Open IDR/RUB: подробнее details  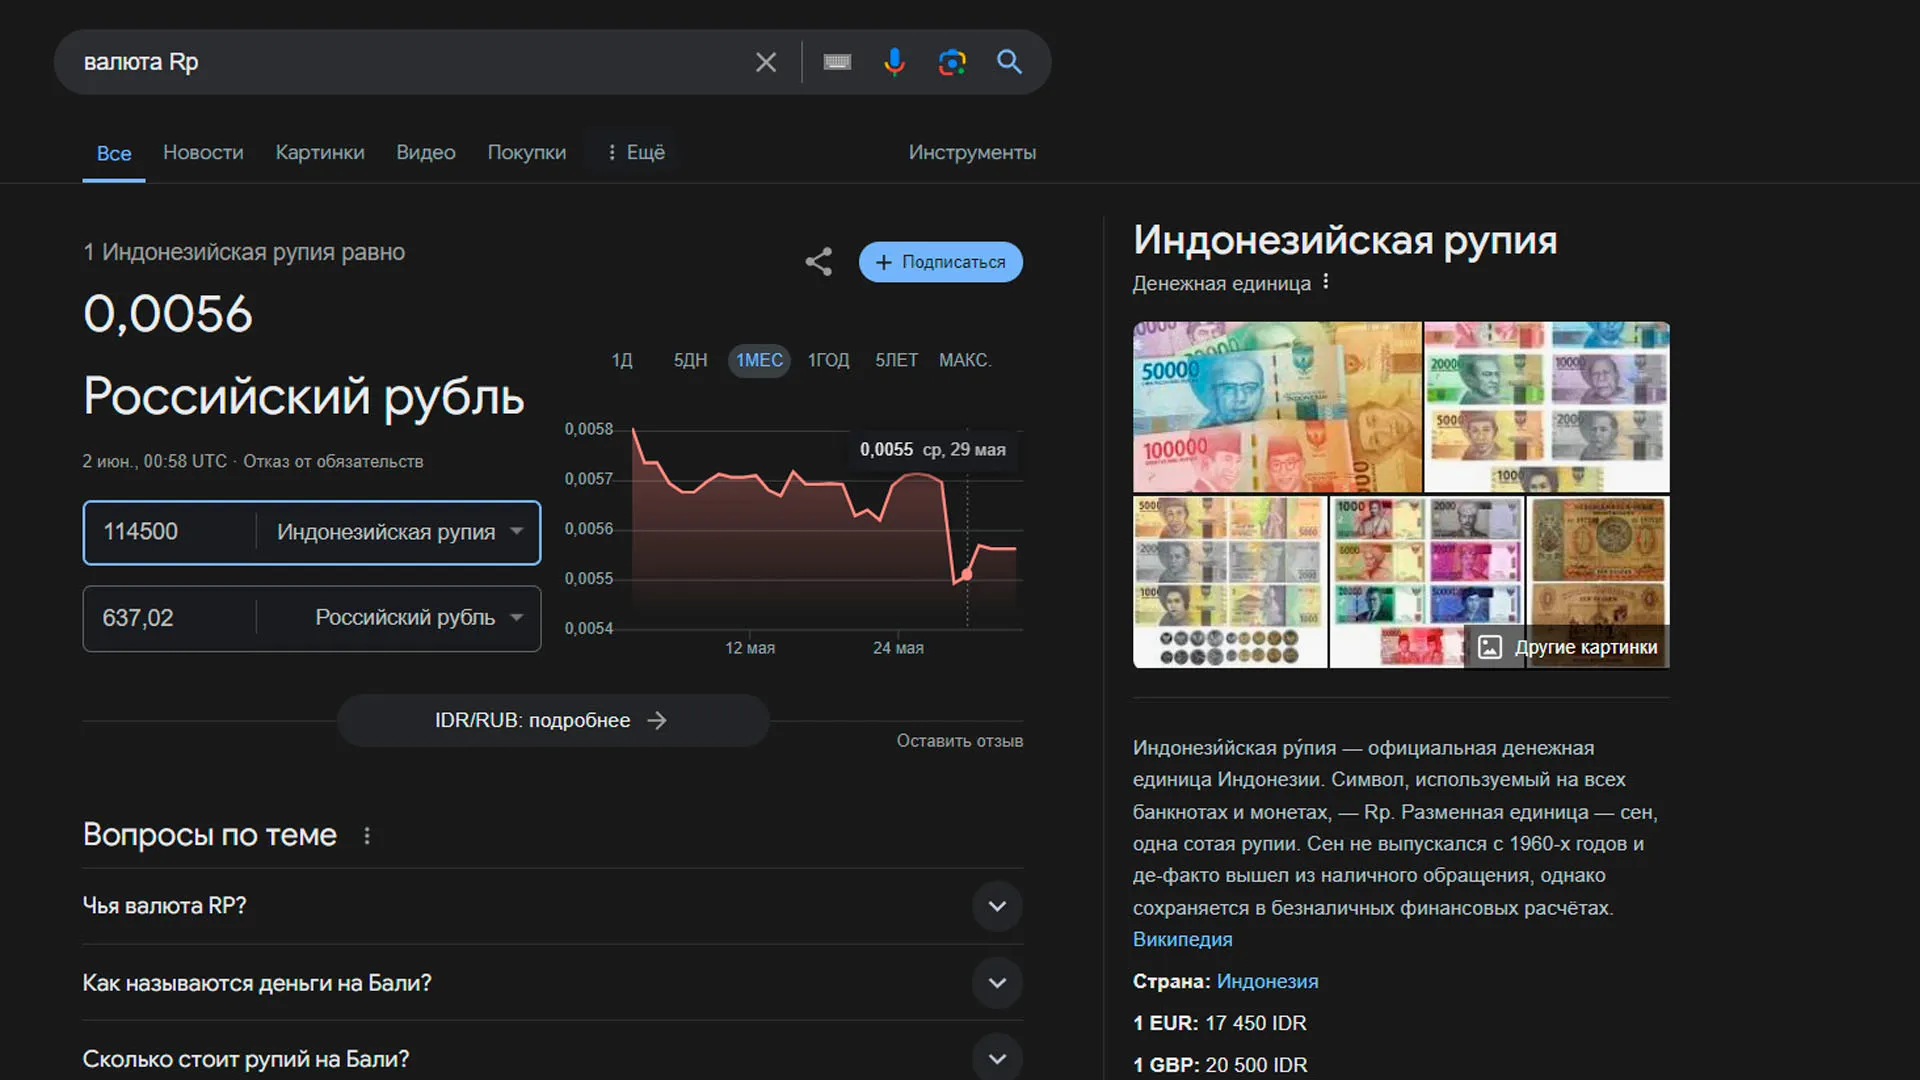tap(552, 720)
